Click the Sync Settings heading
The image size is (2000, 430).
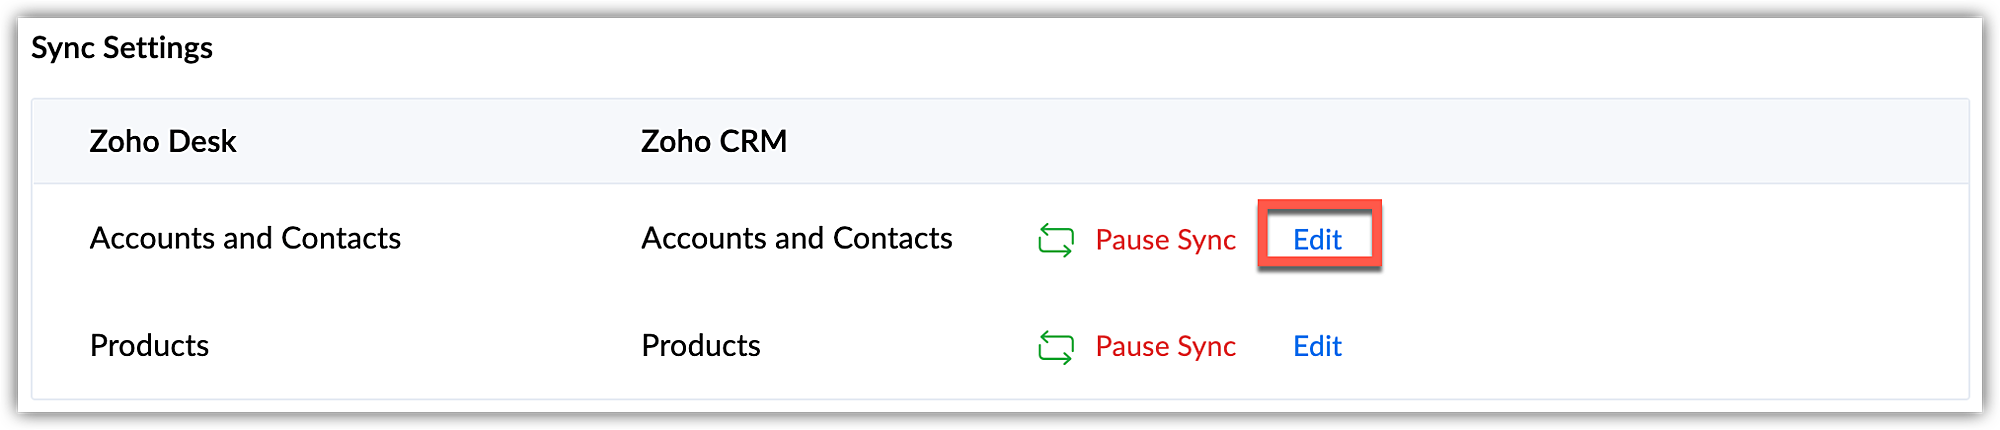tap(122, 48)
